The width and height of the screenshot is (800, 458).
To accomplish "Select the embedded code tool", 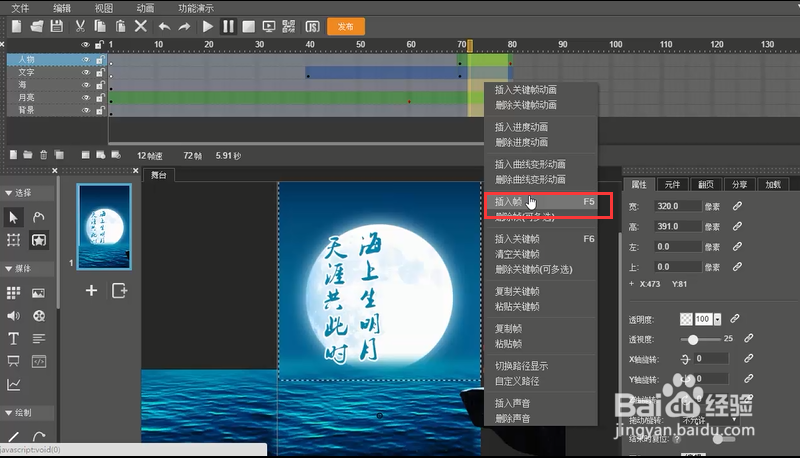I will click(39, 362).
